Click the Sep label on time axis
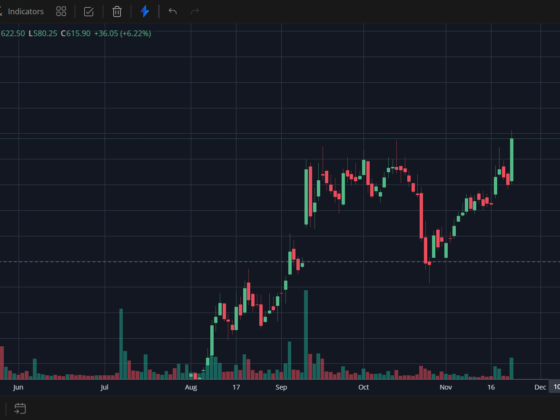This screenshot has width=560, height=420. [281, 388]
